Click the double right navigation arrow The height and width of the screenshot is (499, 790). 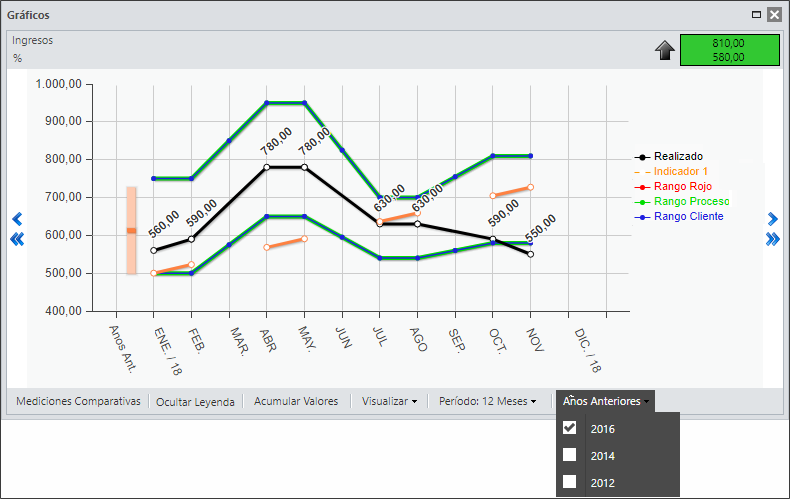click(x=772, y=239)
